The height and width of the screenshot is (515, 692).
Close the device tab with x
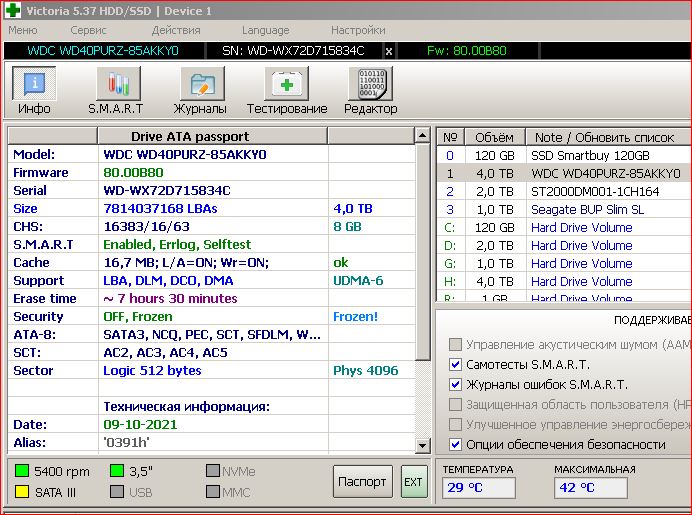point(389,51)
